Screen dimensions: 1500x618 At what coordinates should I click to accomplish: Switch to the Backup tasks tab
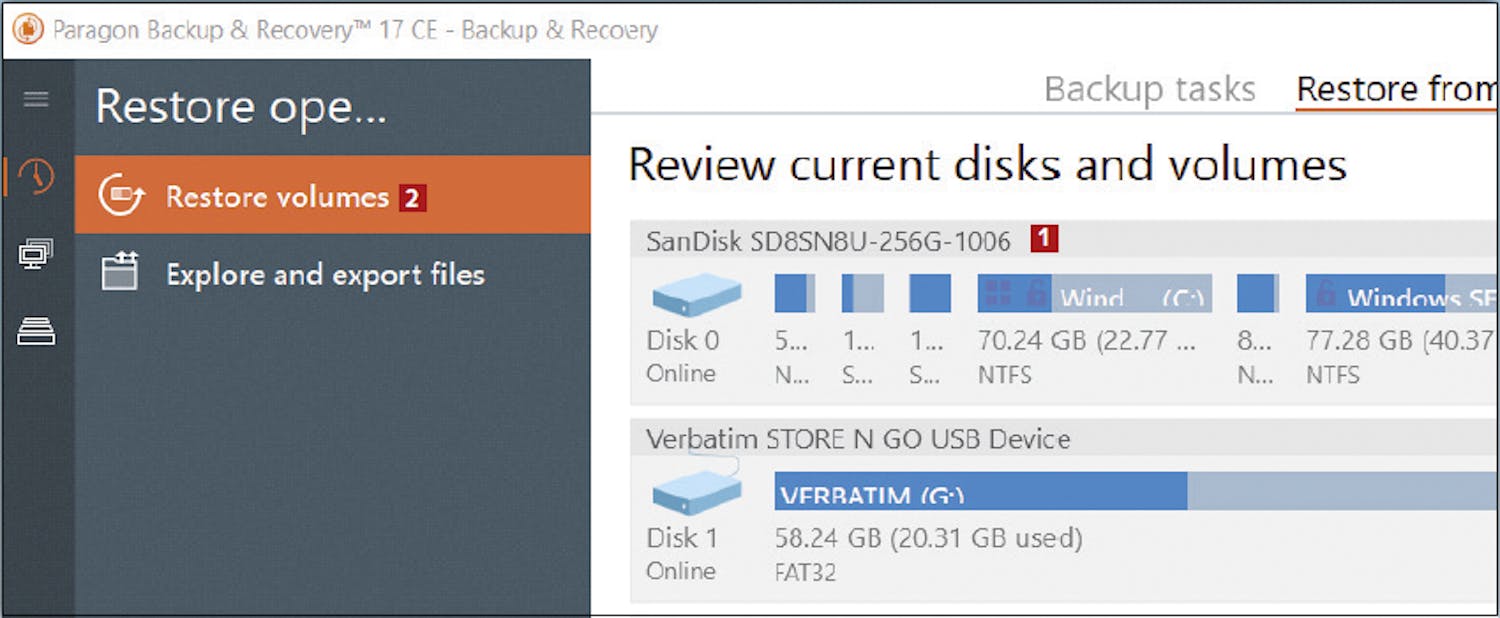tap(1149, 89)
